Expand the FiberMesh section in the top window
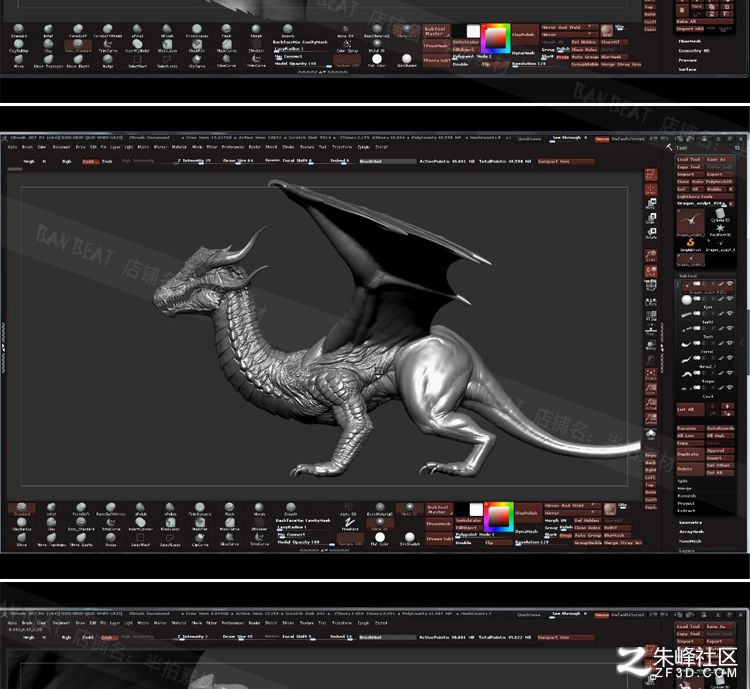The height and width of the screenshot is (689, 750). (x=689, y=41)
